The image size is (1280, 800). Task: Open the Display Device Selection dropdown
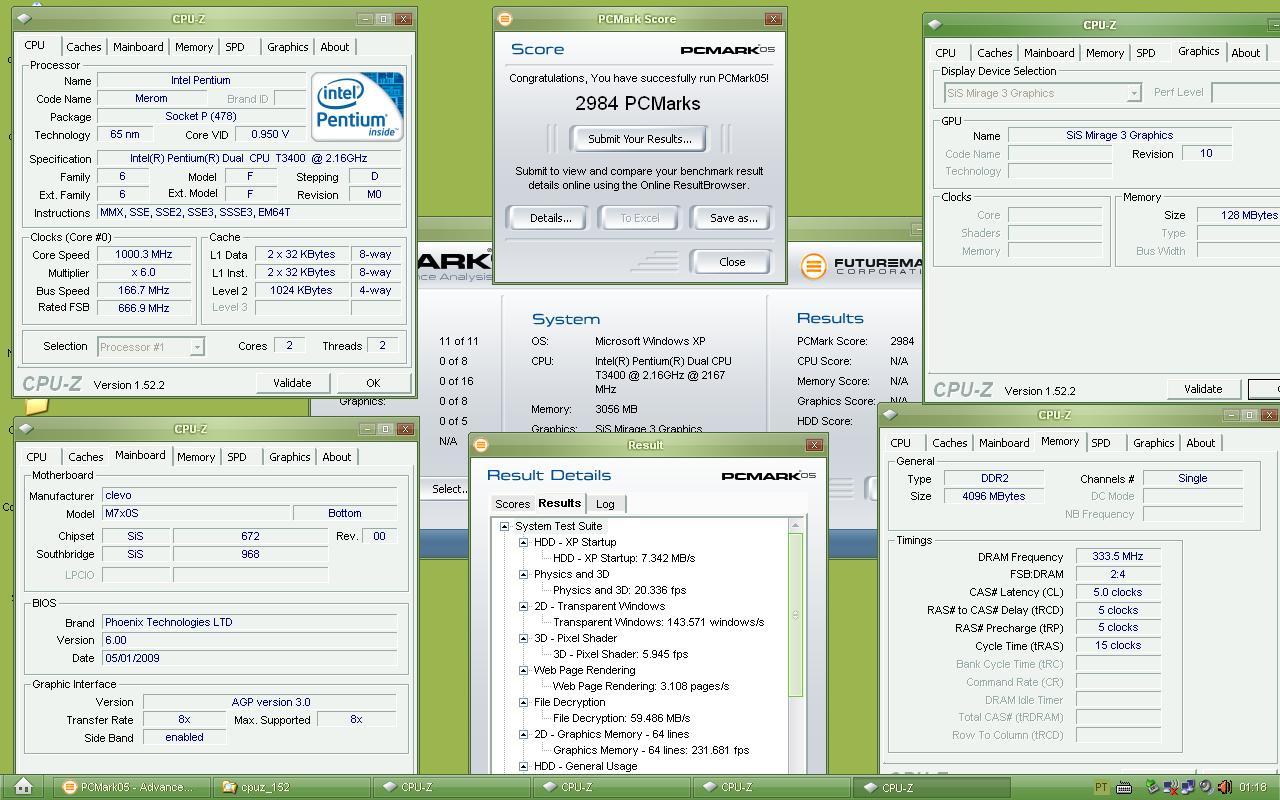tap(1133, 93)
